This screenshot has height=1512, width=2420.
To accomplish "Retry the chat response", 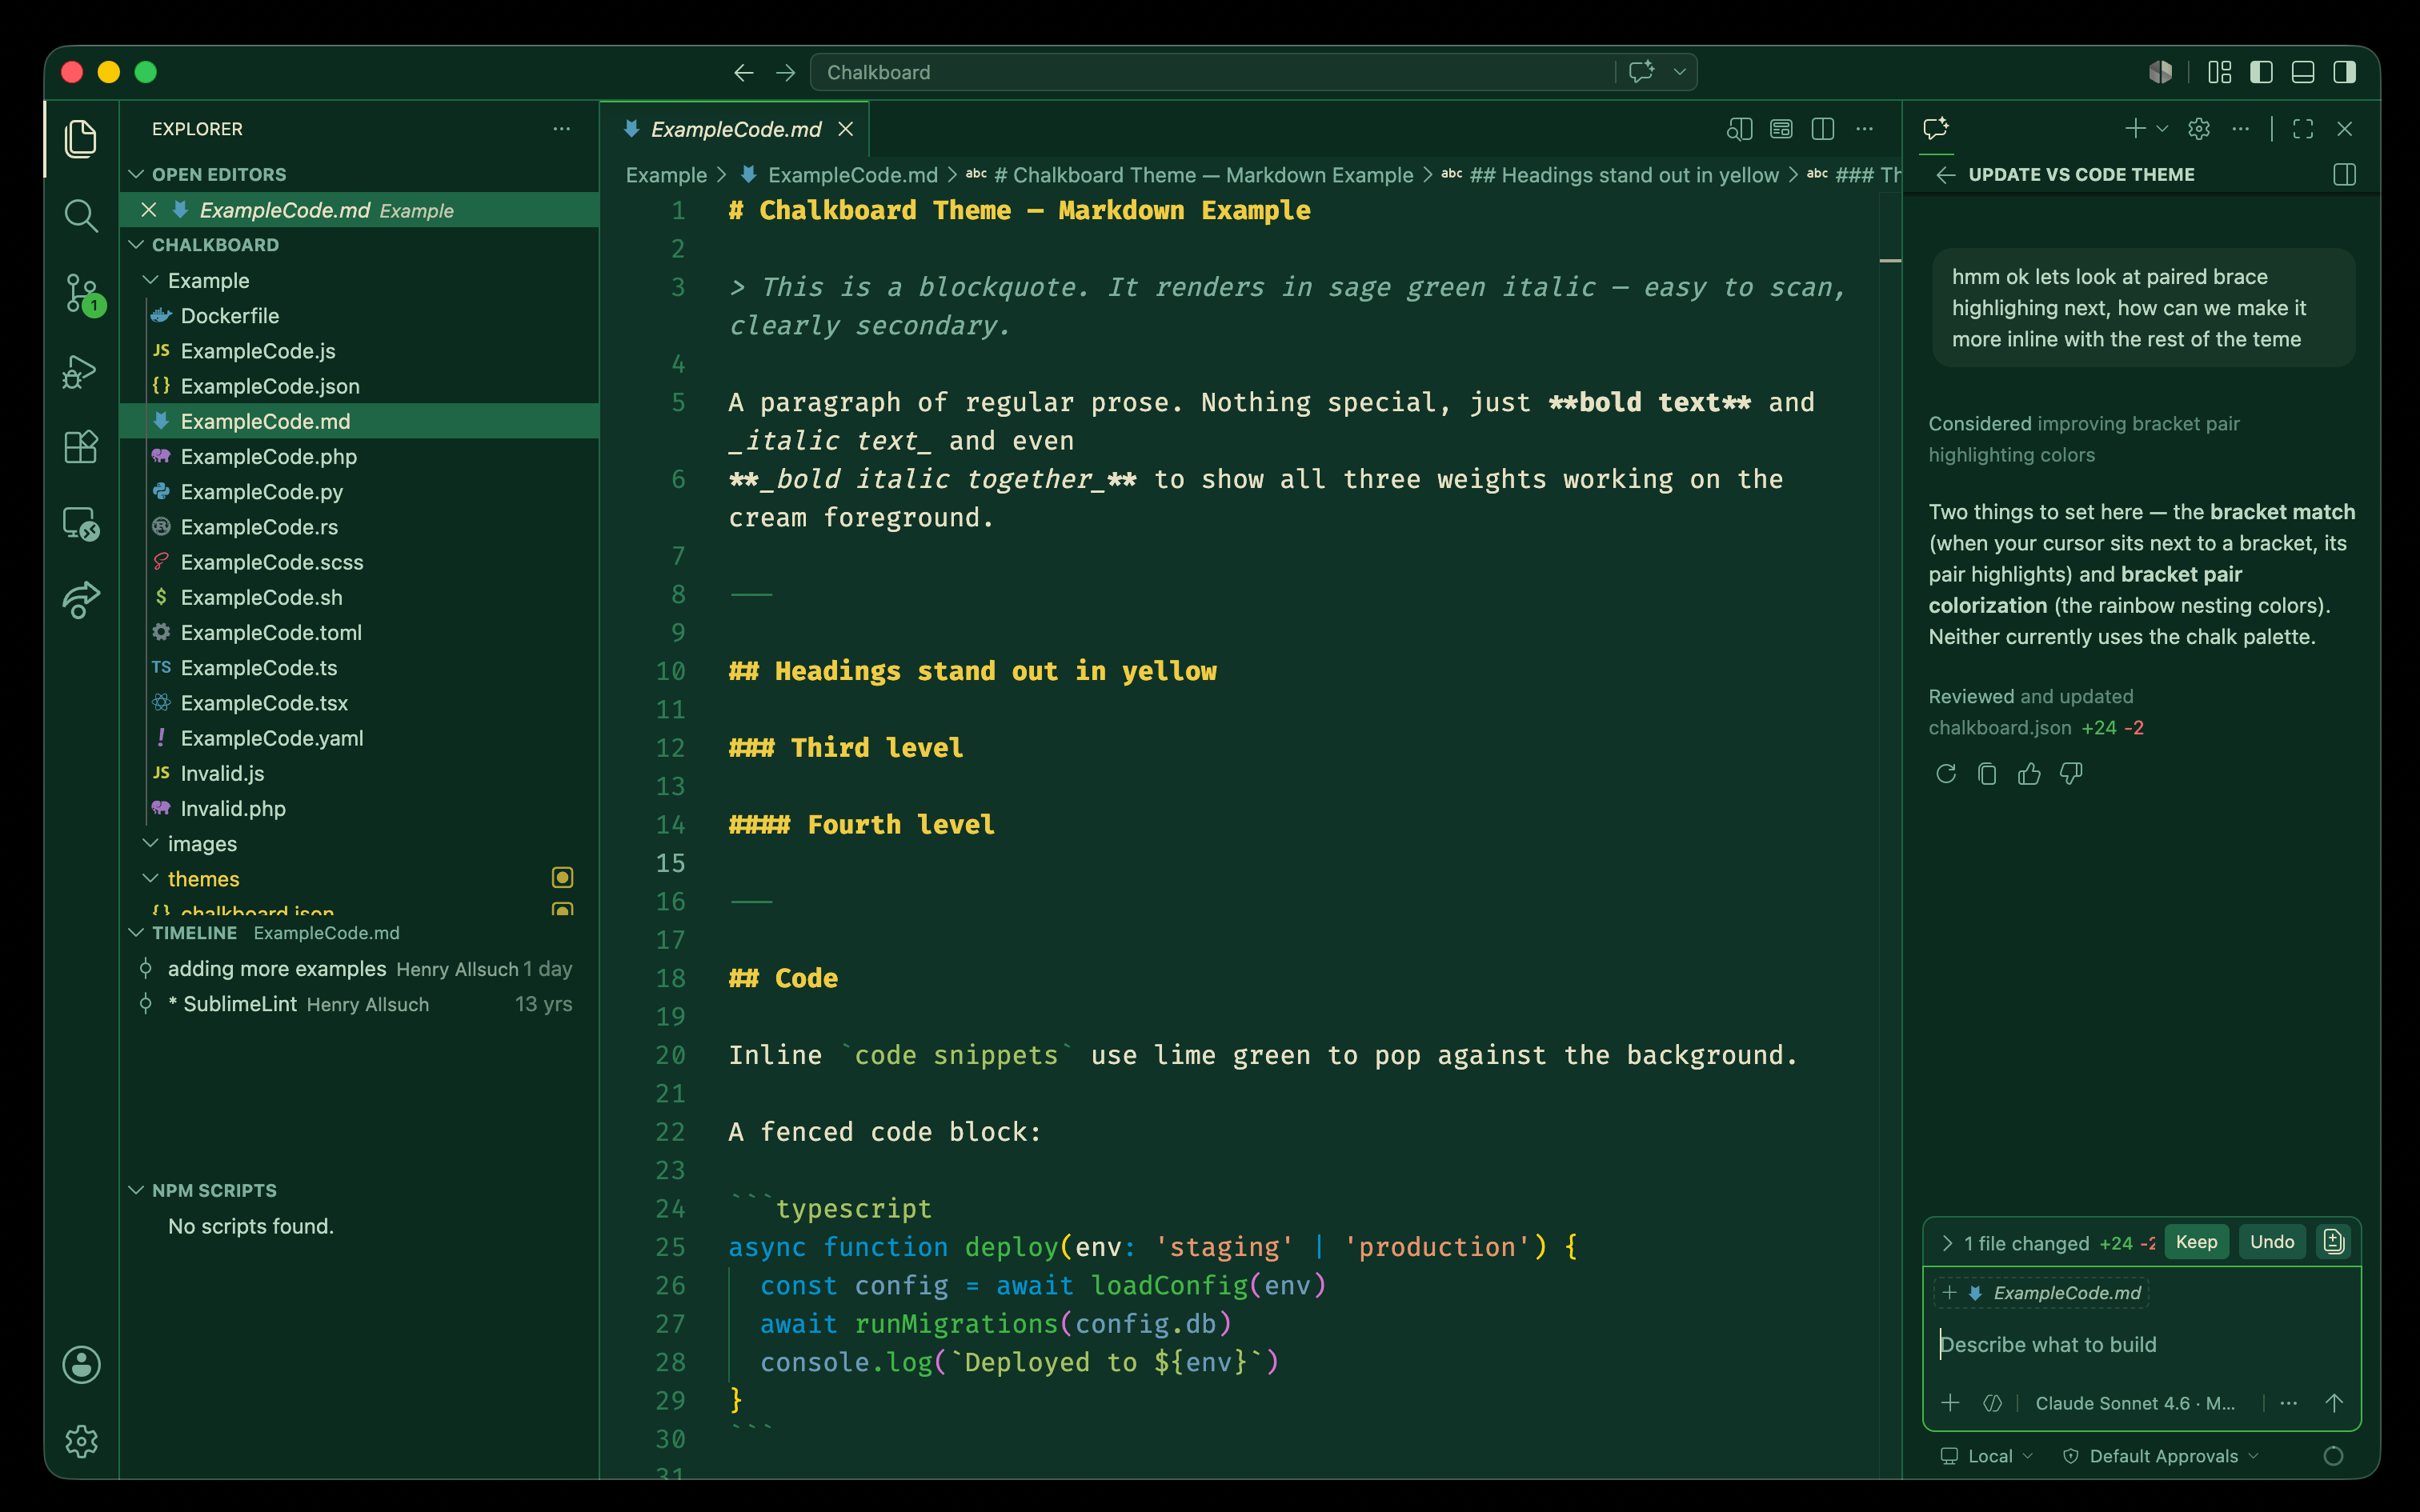I will pos(1945,773).
